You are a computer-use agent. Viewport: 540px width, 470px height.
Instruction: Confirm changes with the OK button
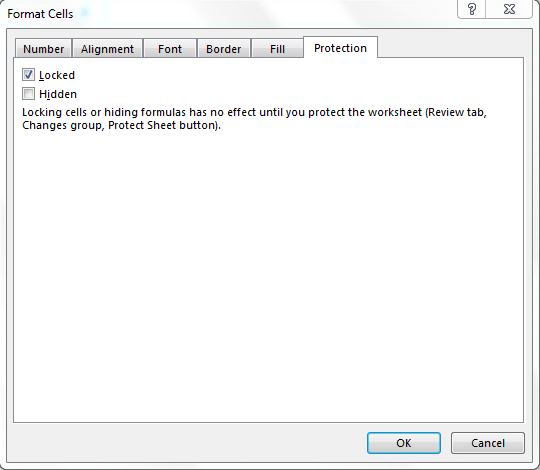pos(404,443)
